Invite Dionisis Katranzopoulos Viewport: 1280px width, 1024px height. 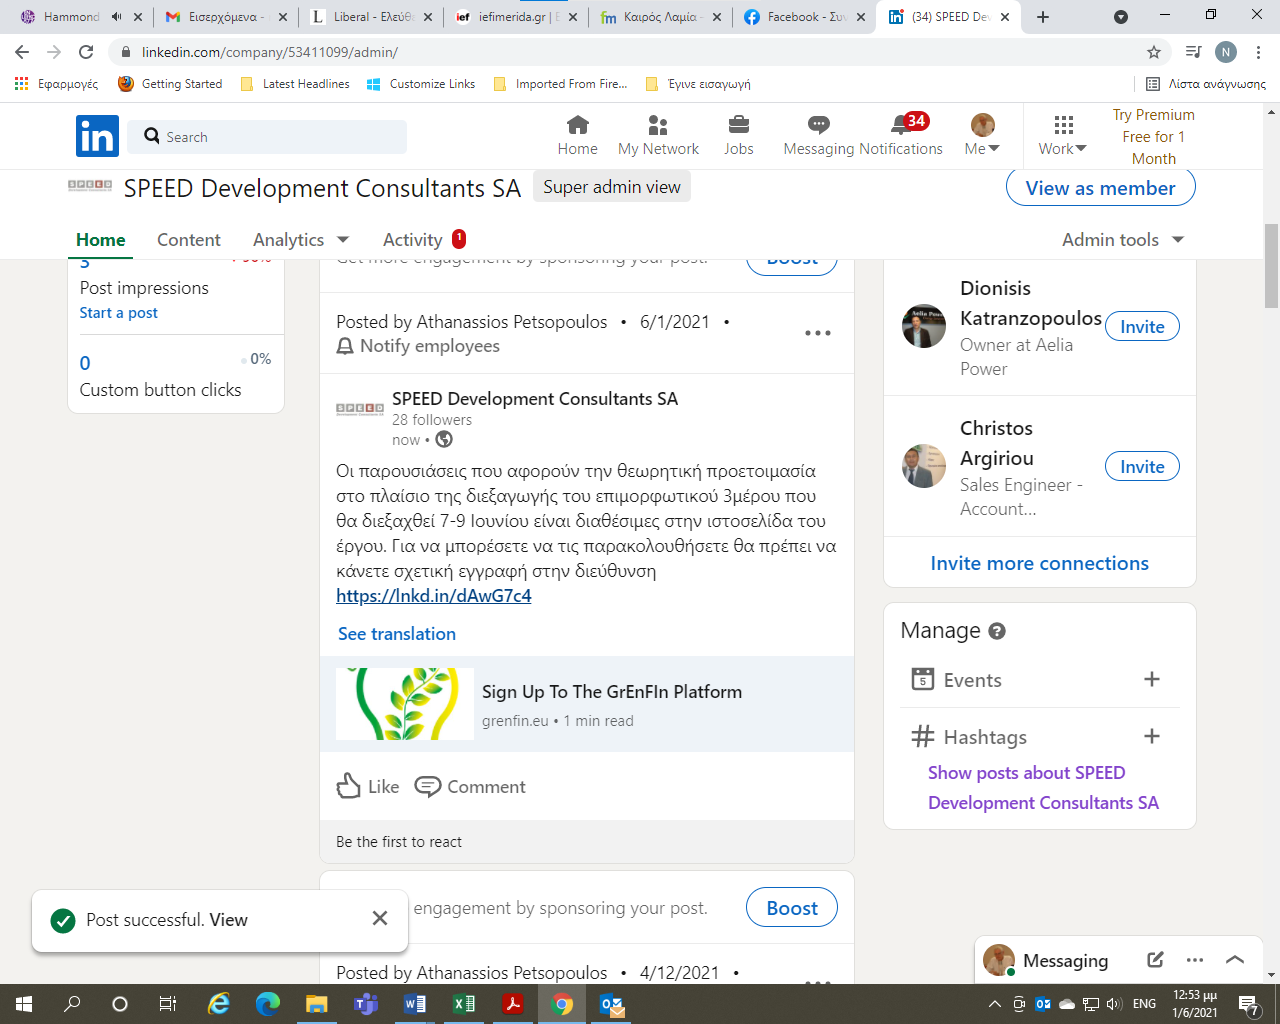pyautogui.click(x=1142, y=327)
